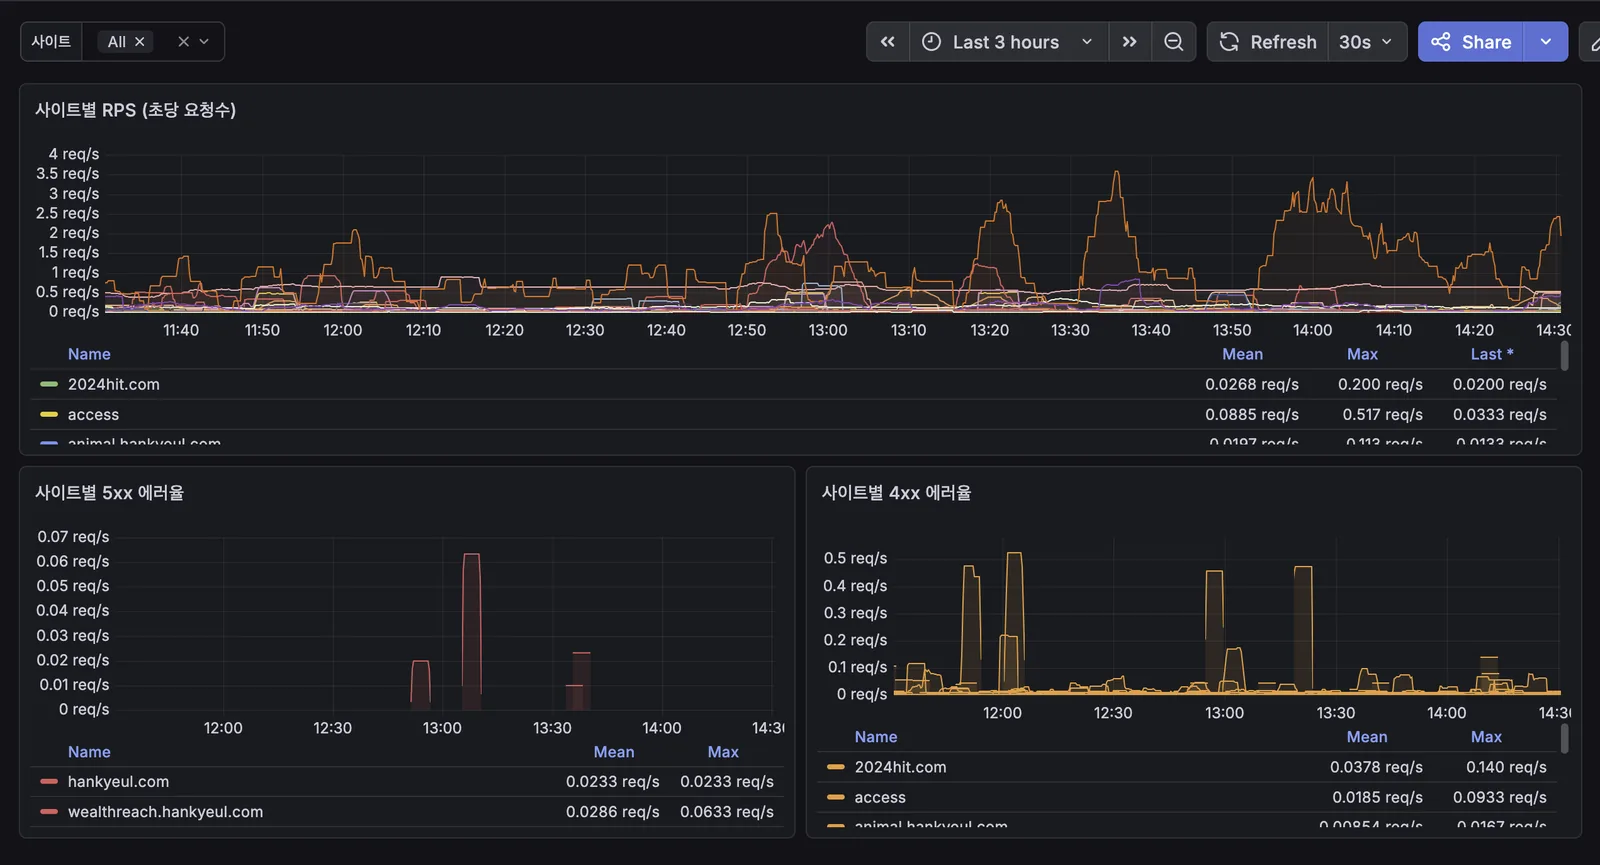
Task: Sort RPS legend by Max
Action: [1362, 354]
